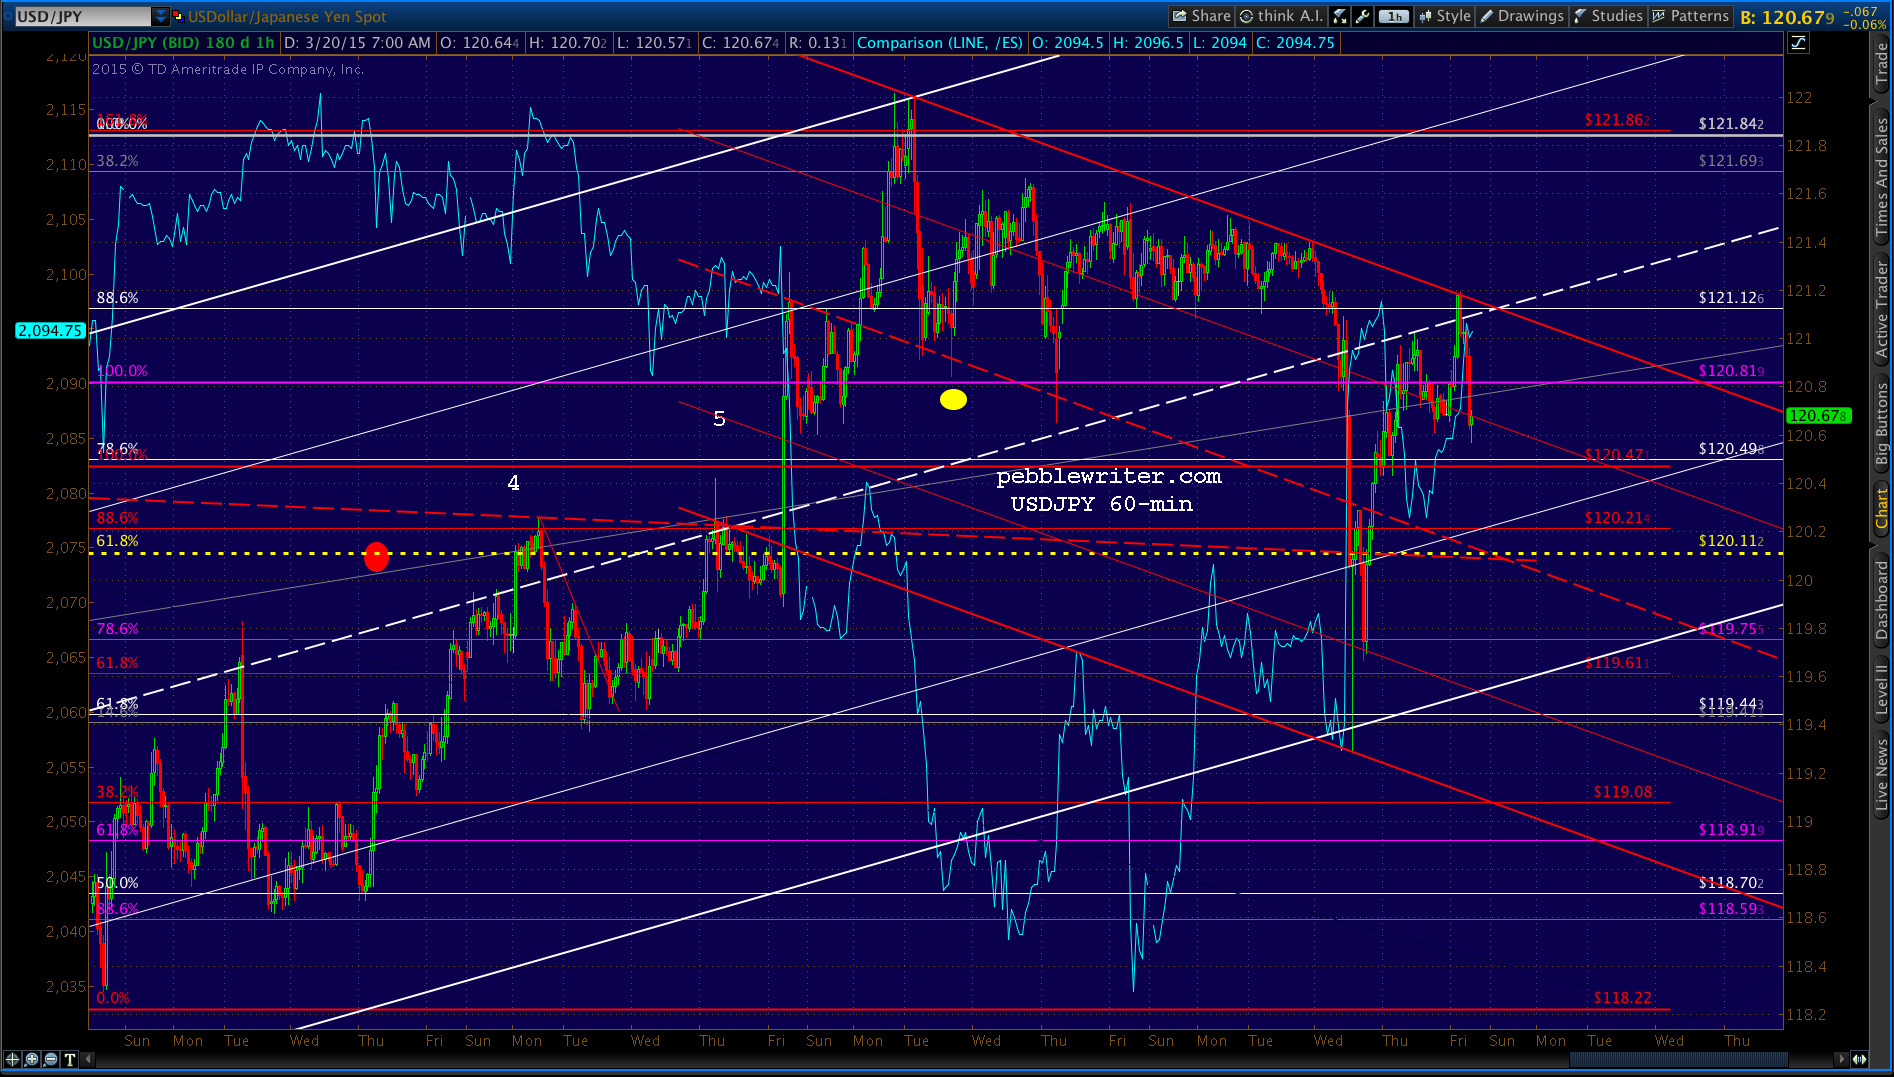Click the crosshair pan icon at bottom left
The height and width of the screenshot is (1077, 1894).
coord(13,1059)
